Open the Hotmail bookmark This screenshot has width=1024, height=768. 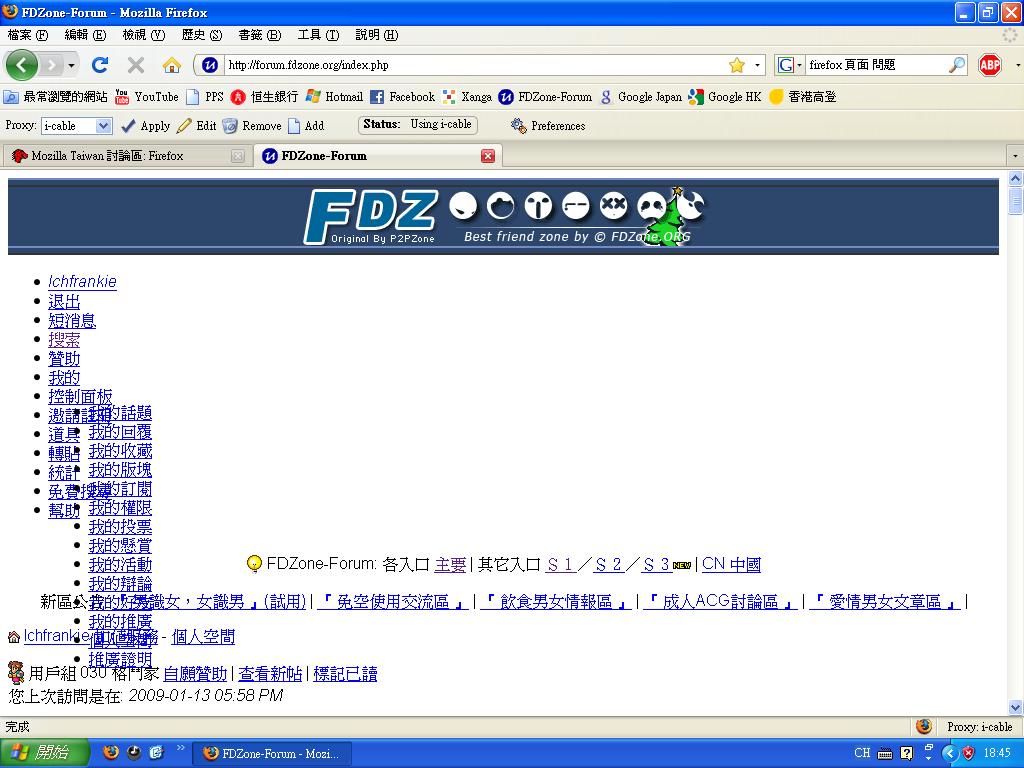coord(334,97)
